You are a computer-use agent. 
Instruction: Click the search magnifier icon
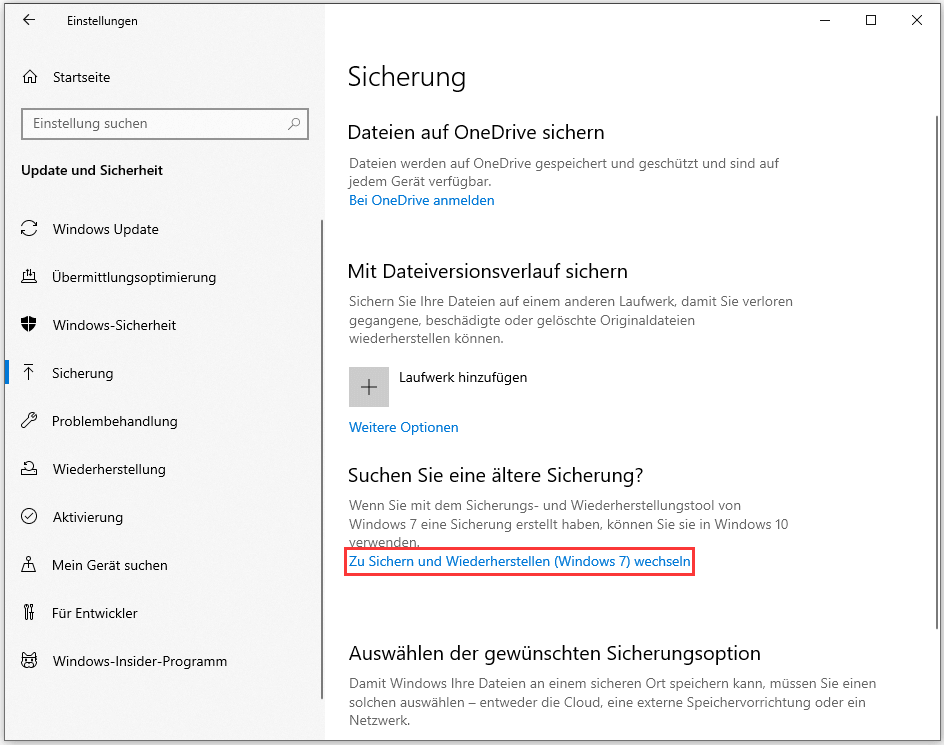(x=293, y=123)
